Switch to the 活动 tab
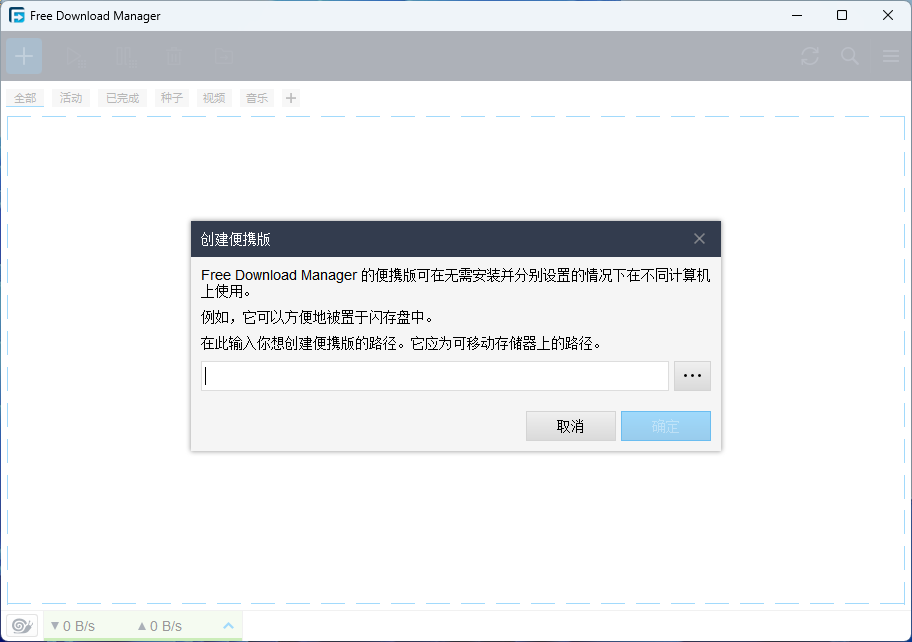 (71, 98)
